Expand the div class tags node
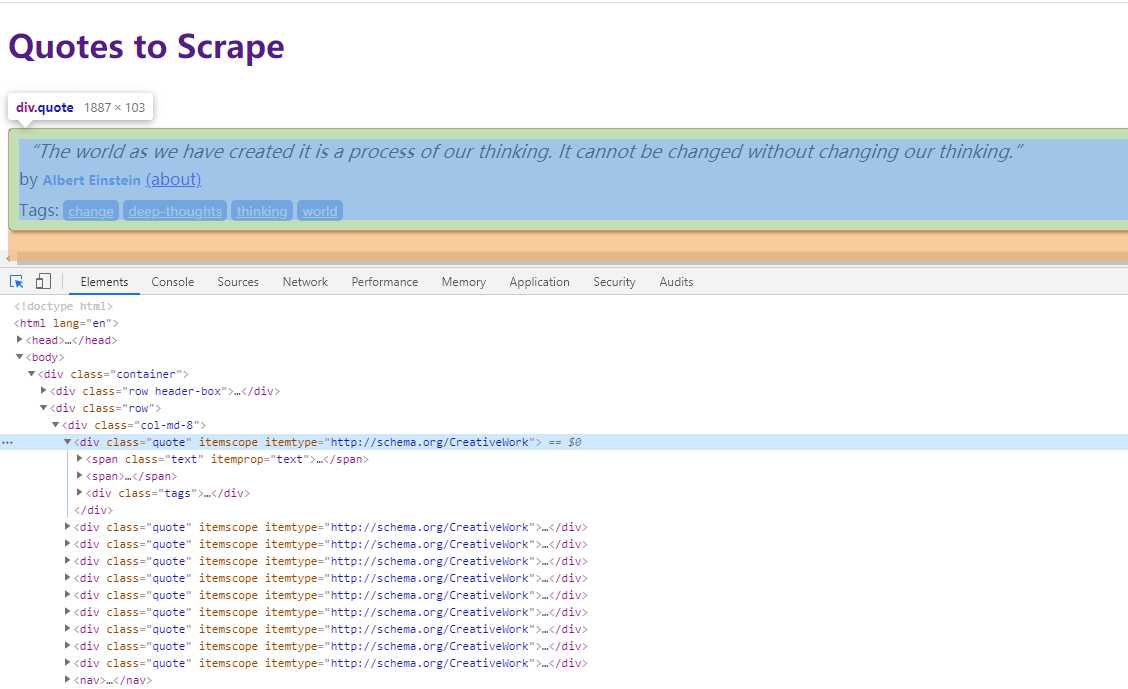 79,493
